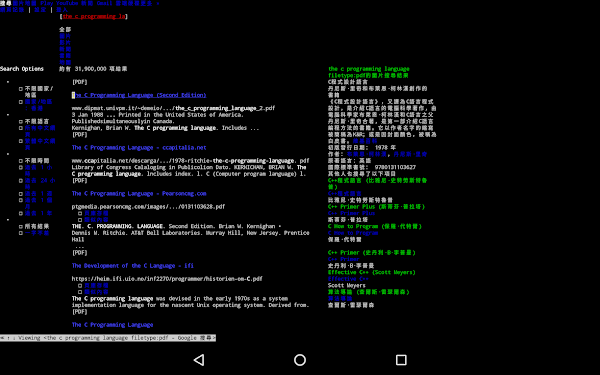Open the blue 'C++ Primer Plus' link
This screenshot has width=600, height=375.
pyautogui.click(x=351, y=213)
